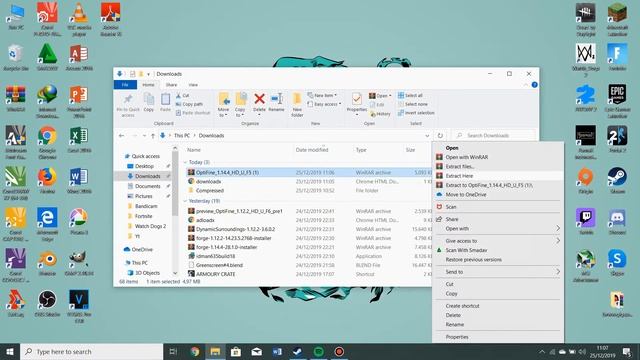The image size is (640, 360).
Task: Expand the New item dropdown
Action: pyautogui.click(x=322, y=95)
